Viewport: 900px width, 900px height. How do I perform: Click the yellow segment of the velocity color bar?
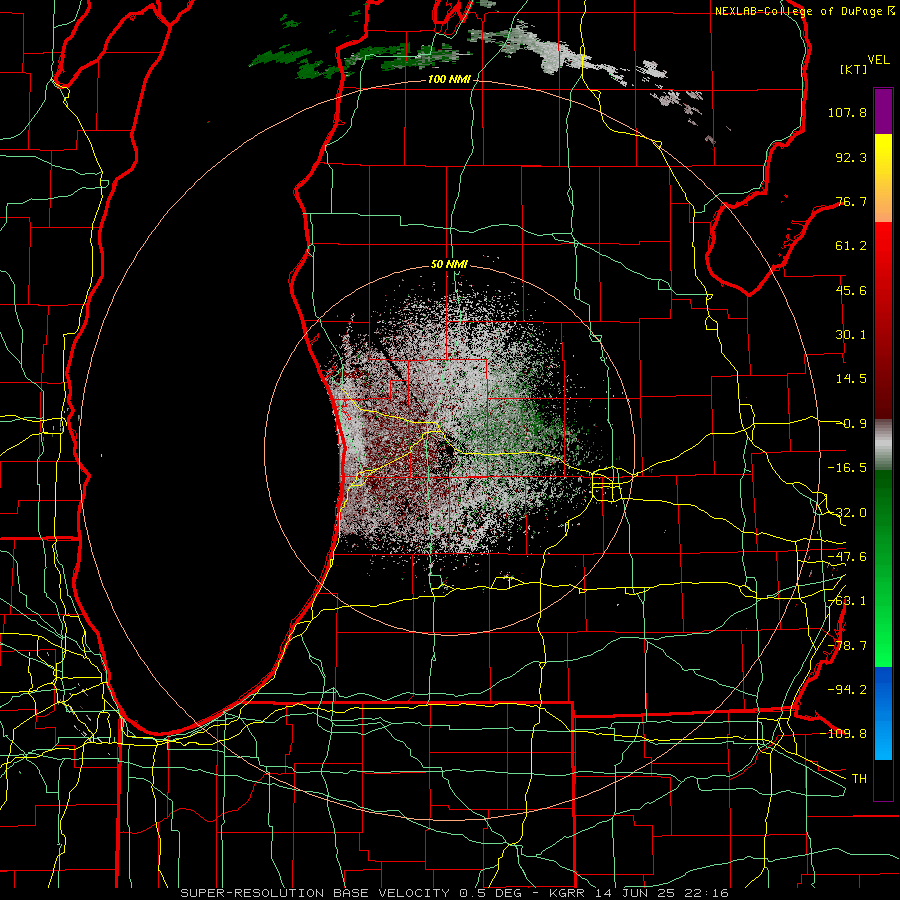tap(883, 156)
